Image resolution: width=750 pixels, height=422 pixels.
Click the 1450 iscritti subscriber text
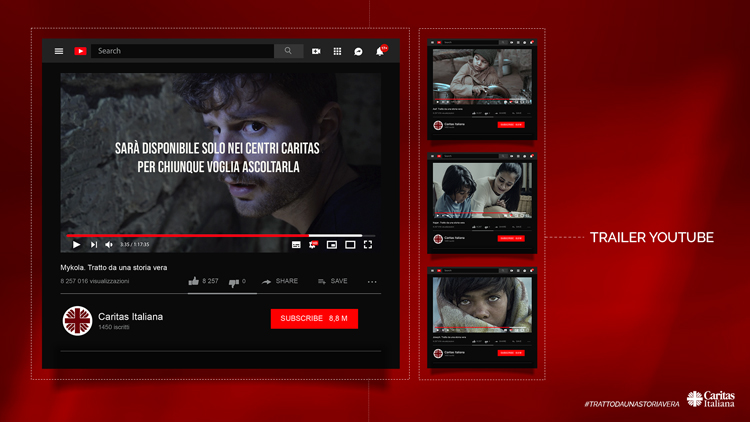click(114, 327)
